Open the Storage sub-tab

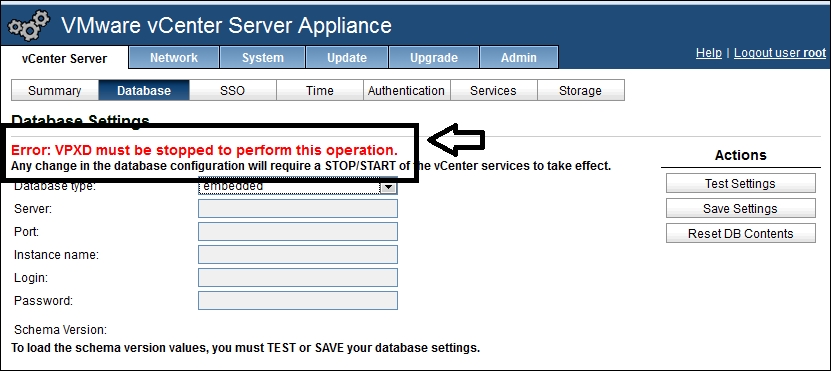[580, 91]
